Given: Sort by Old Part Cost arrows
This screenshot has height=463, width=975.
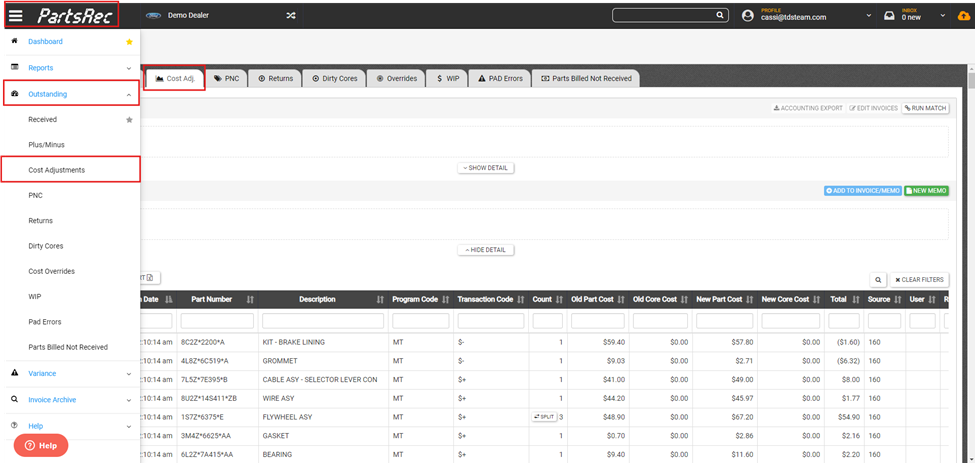Looking at the screenshot, I should (621, 300).
